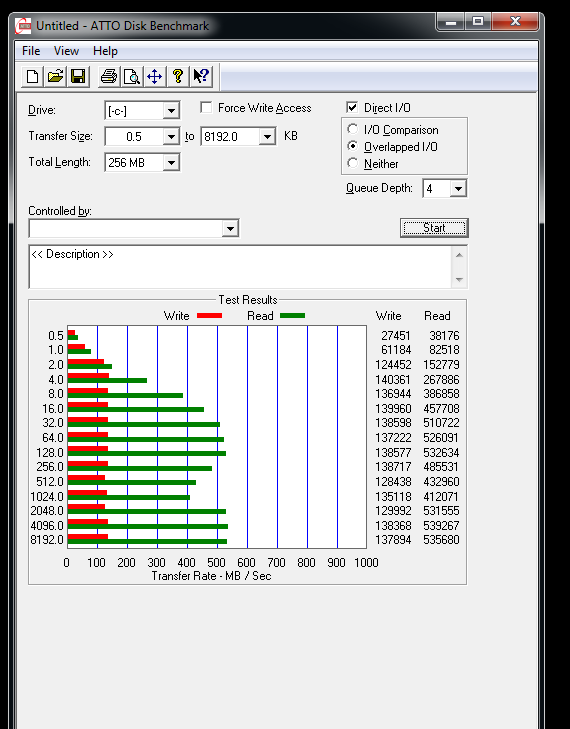Open the File menu
Screen dimensions: 570x729
[31, 51]
